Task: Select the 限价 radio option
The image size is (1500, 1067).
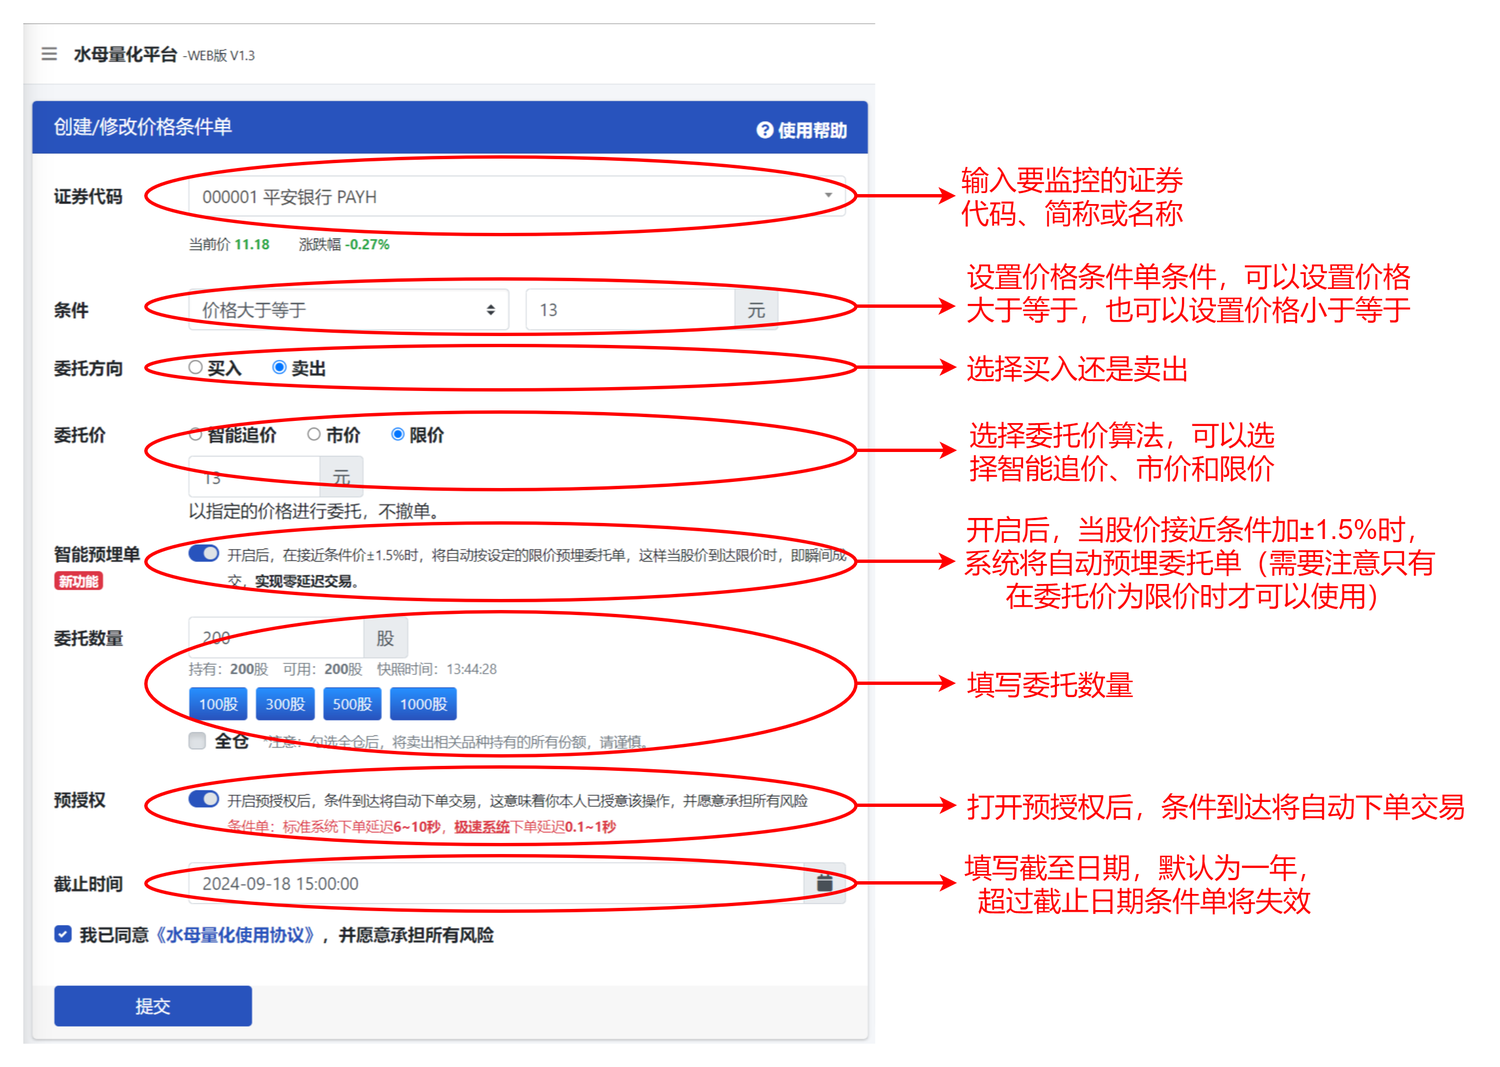Action: click(x=398, y=434)
